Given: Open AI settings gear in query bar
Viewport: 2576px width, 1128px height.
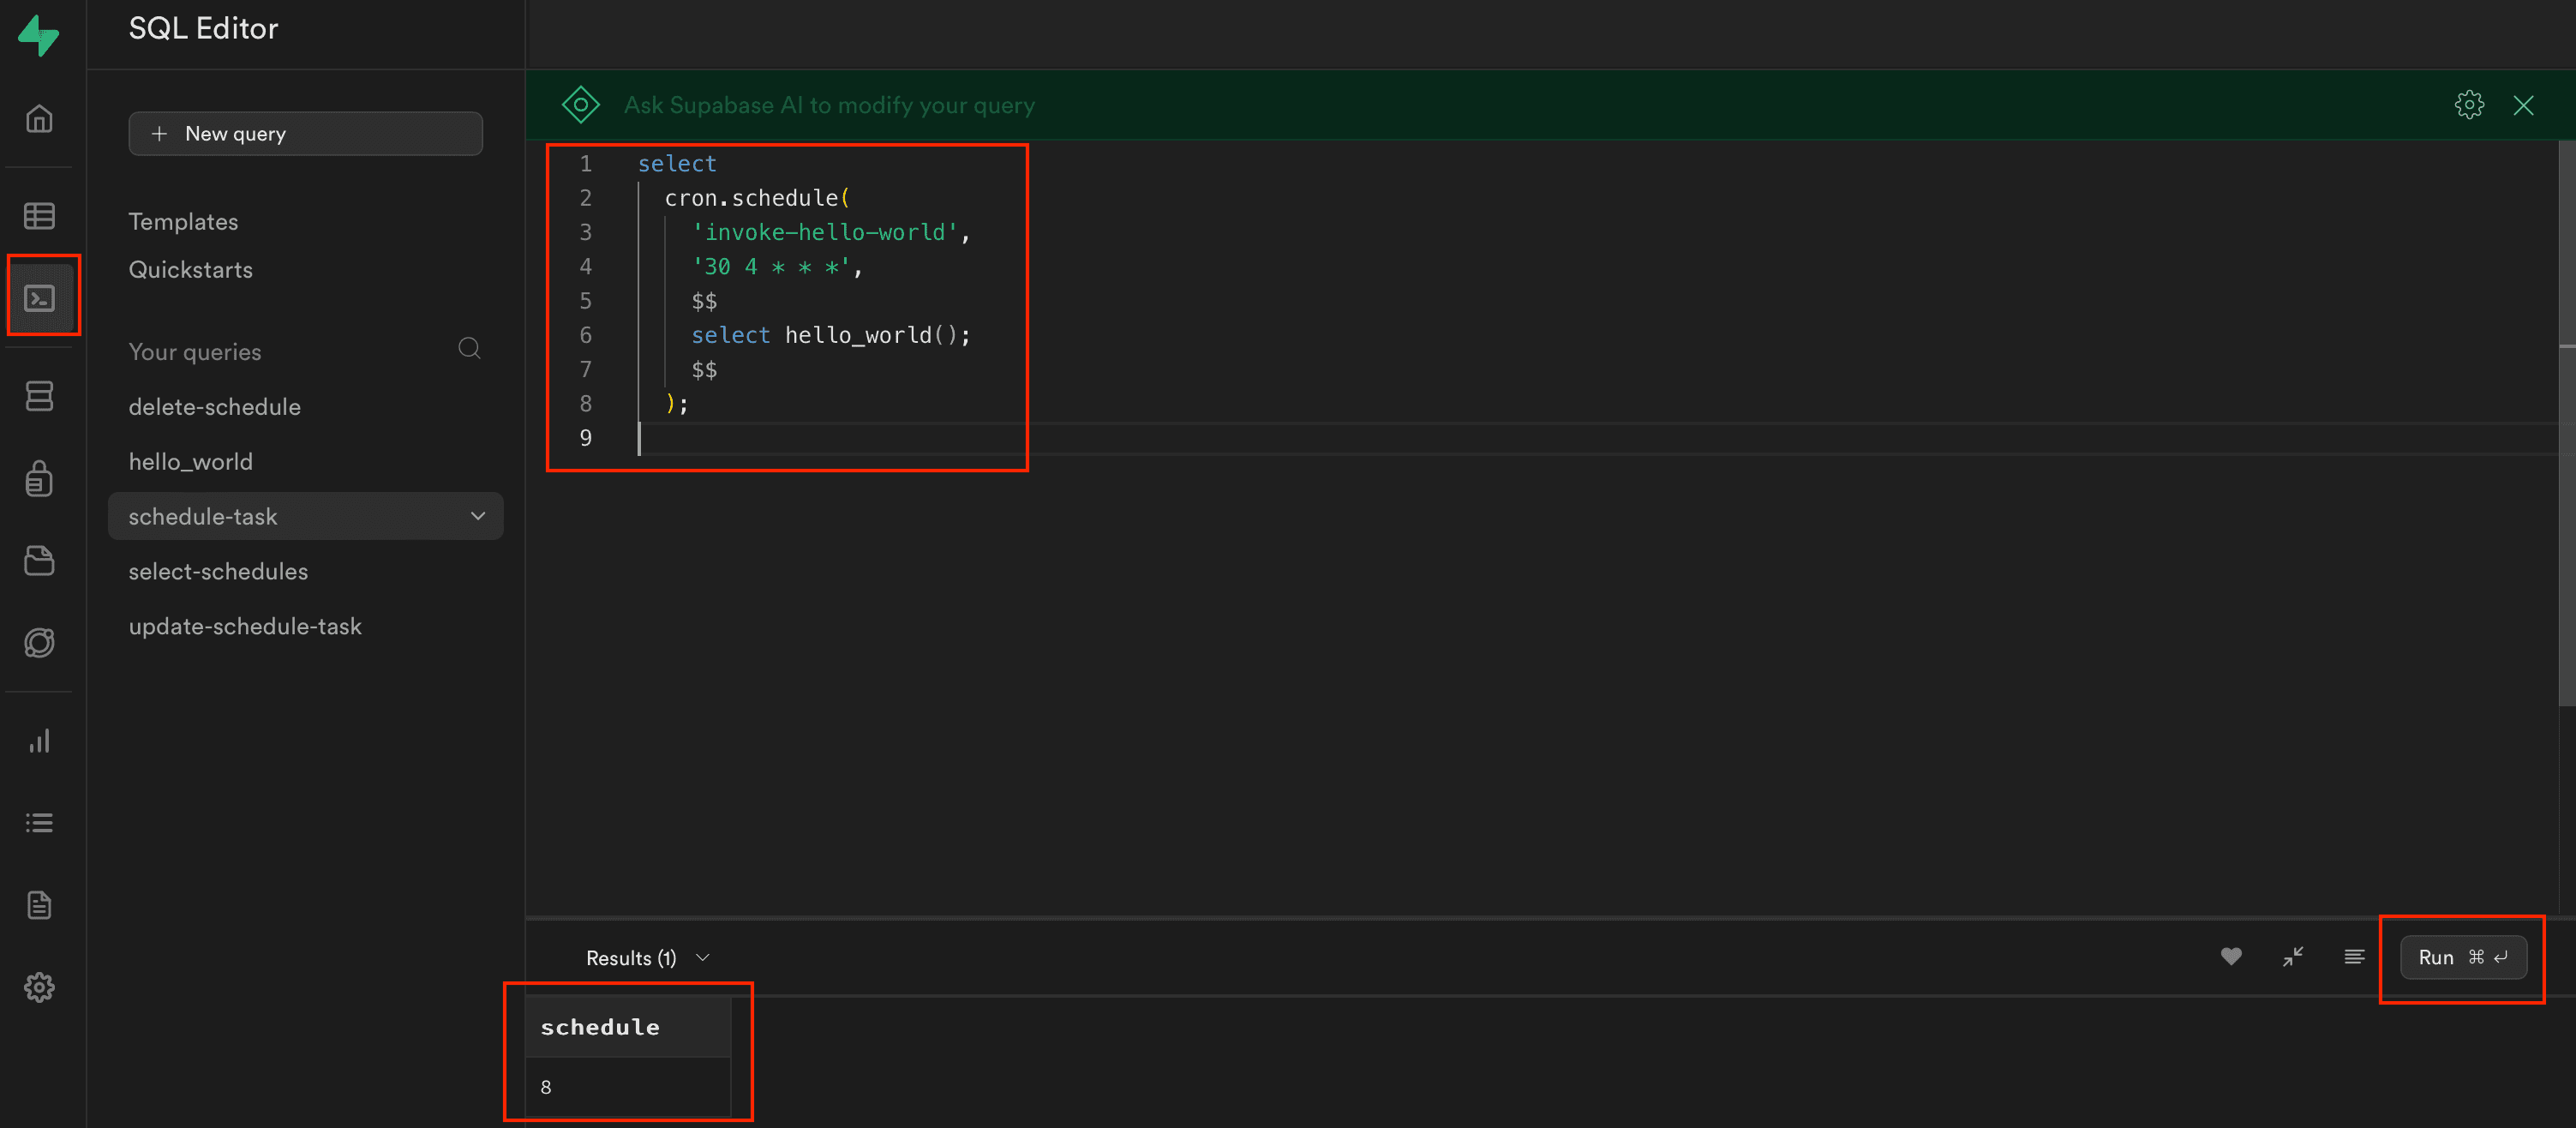Looking at the screenshot, I should [2468, 105].
